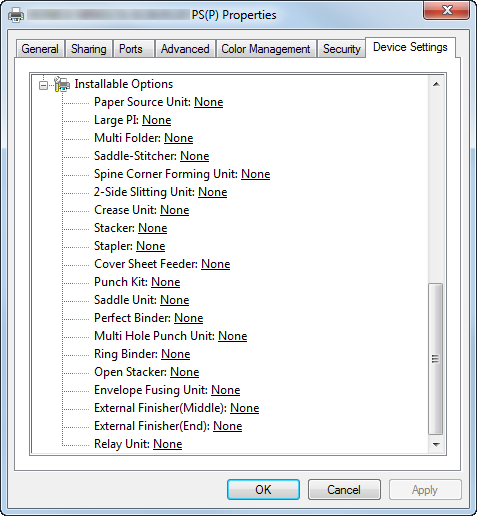
Task: Click the scrollbar down arrow
Action: (x=436, y=444)
